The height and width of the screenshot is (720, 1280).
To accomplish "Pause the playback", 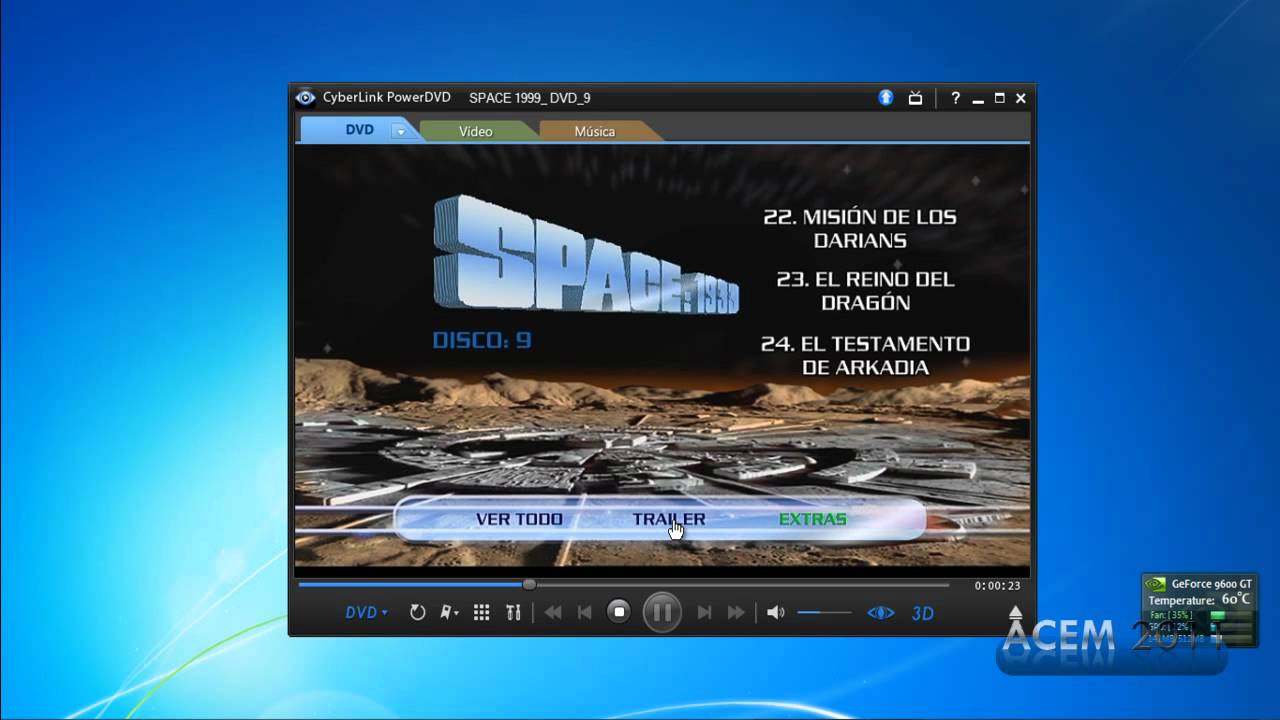I will (662, 612).
